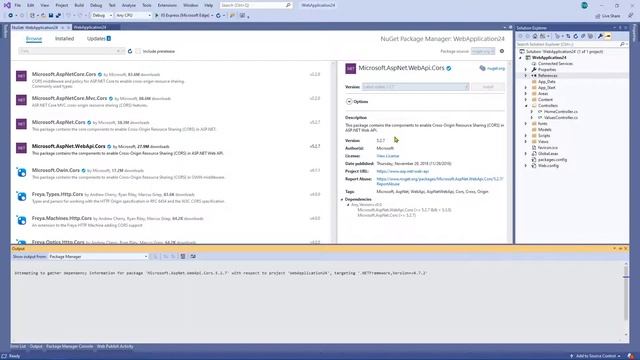The image size is (640, 360).
Task: Click Freya.Types.Http.Cors package icon
Action: pos(21,196)
